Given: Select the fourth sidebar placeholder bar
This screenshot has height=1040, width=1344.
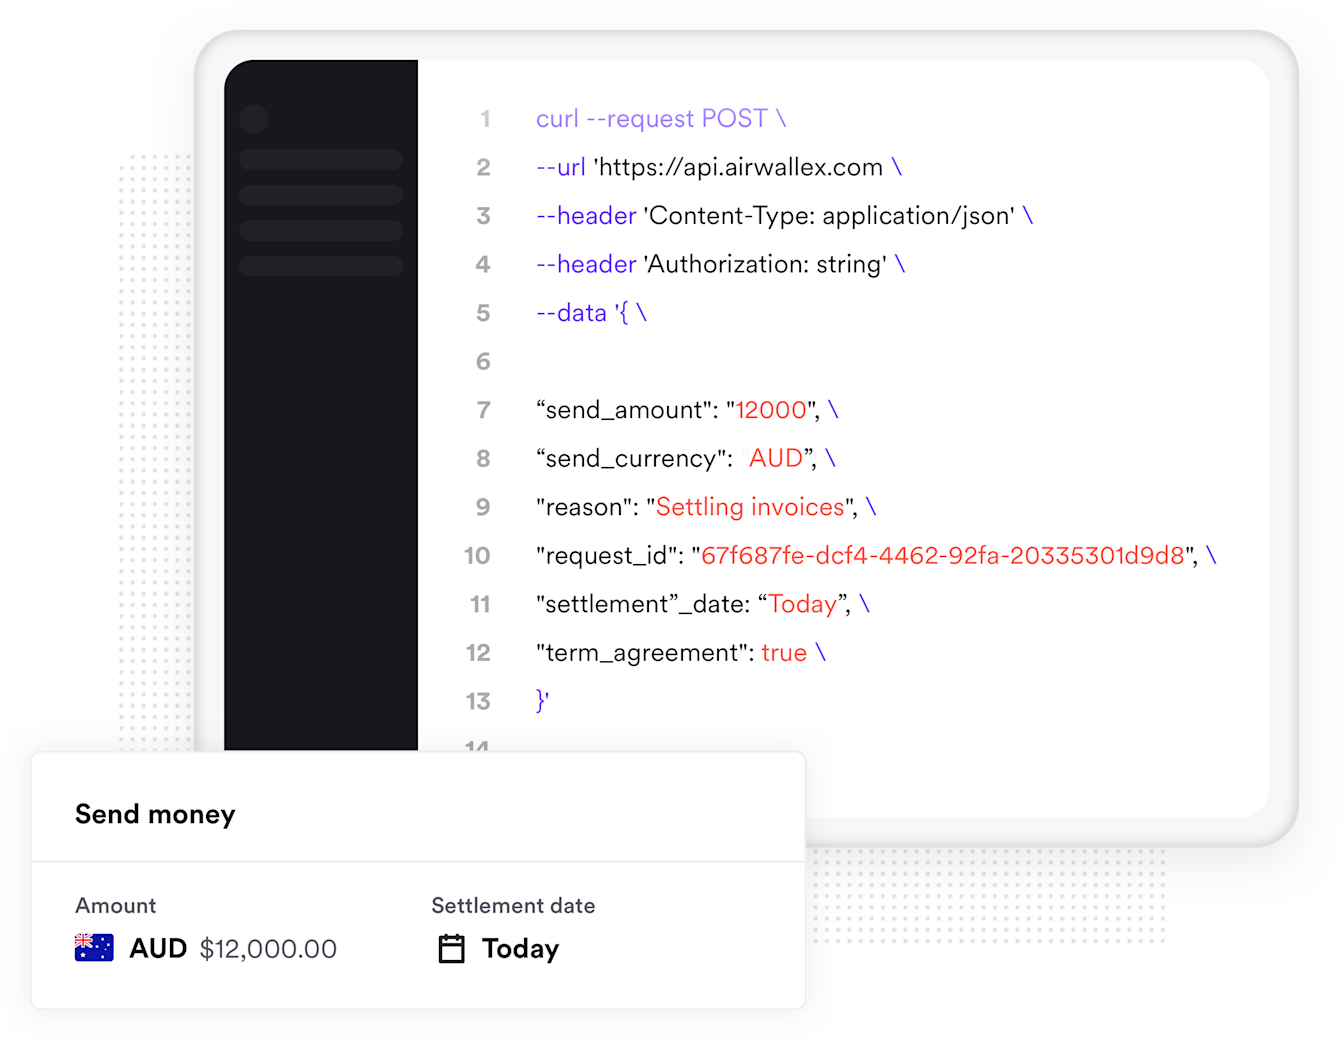Looking at the screenshot, I should 321,265.
